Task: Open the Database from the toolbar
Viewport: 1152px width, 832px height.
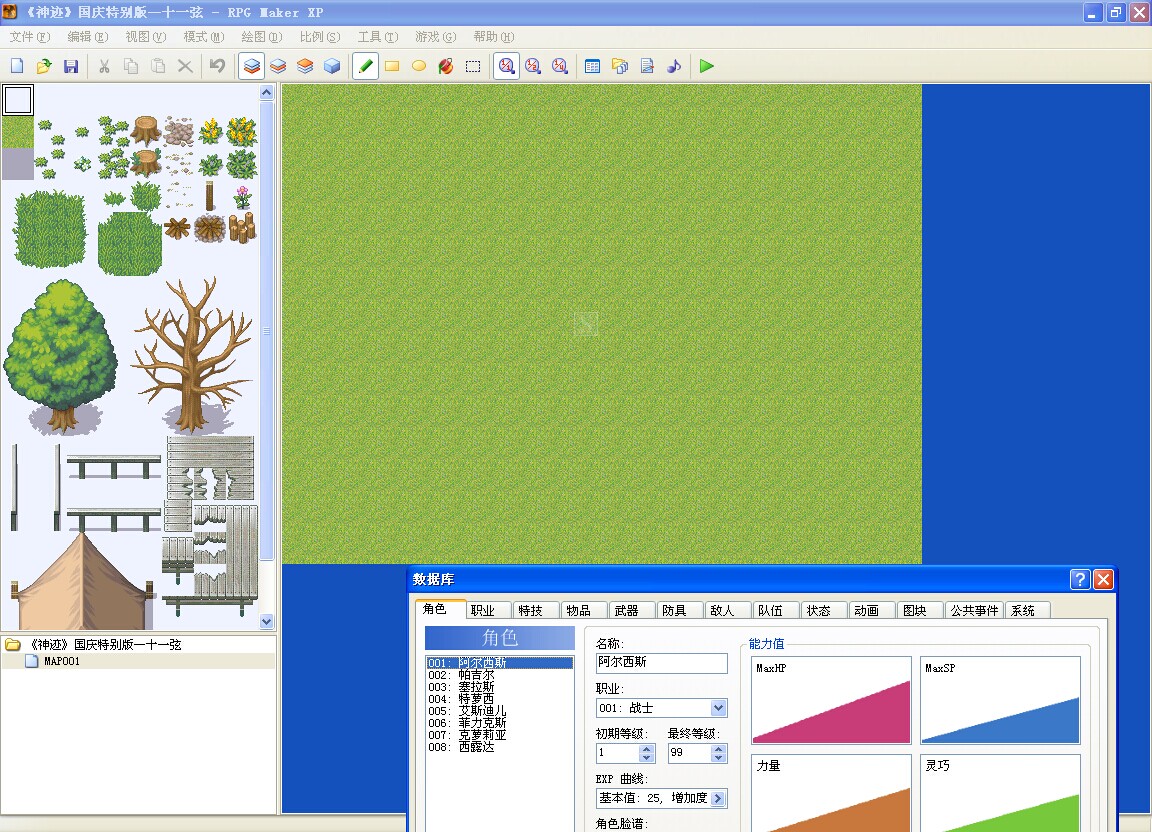Action: click(x=592, y=66)
